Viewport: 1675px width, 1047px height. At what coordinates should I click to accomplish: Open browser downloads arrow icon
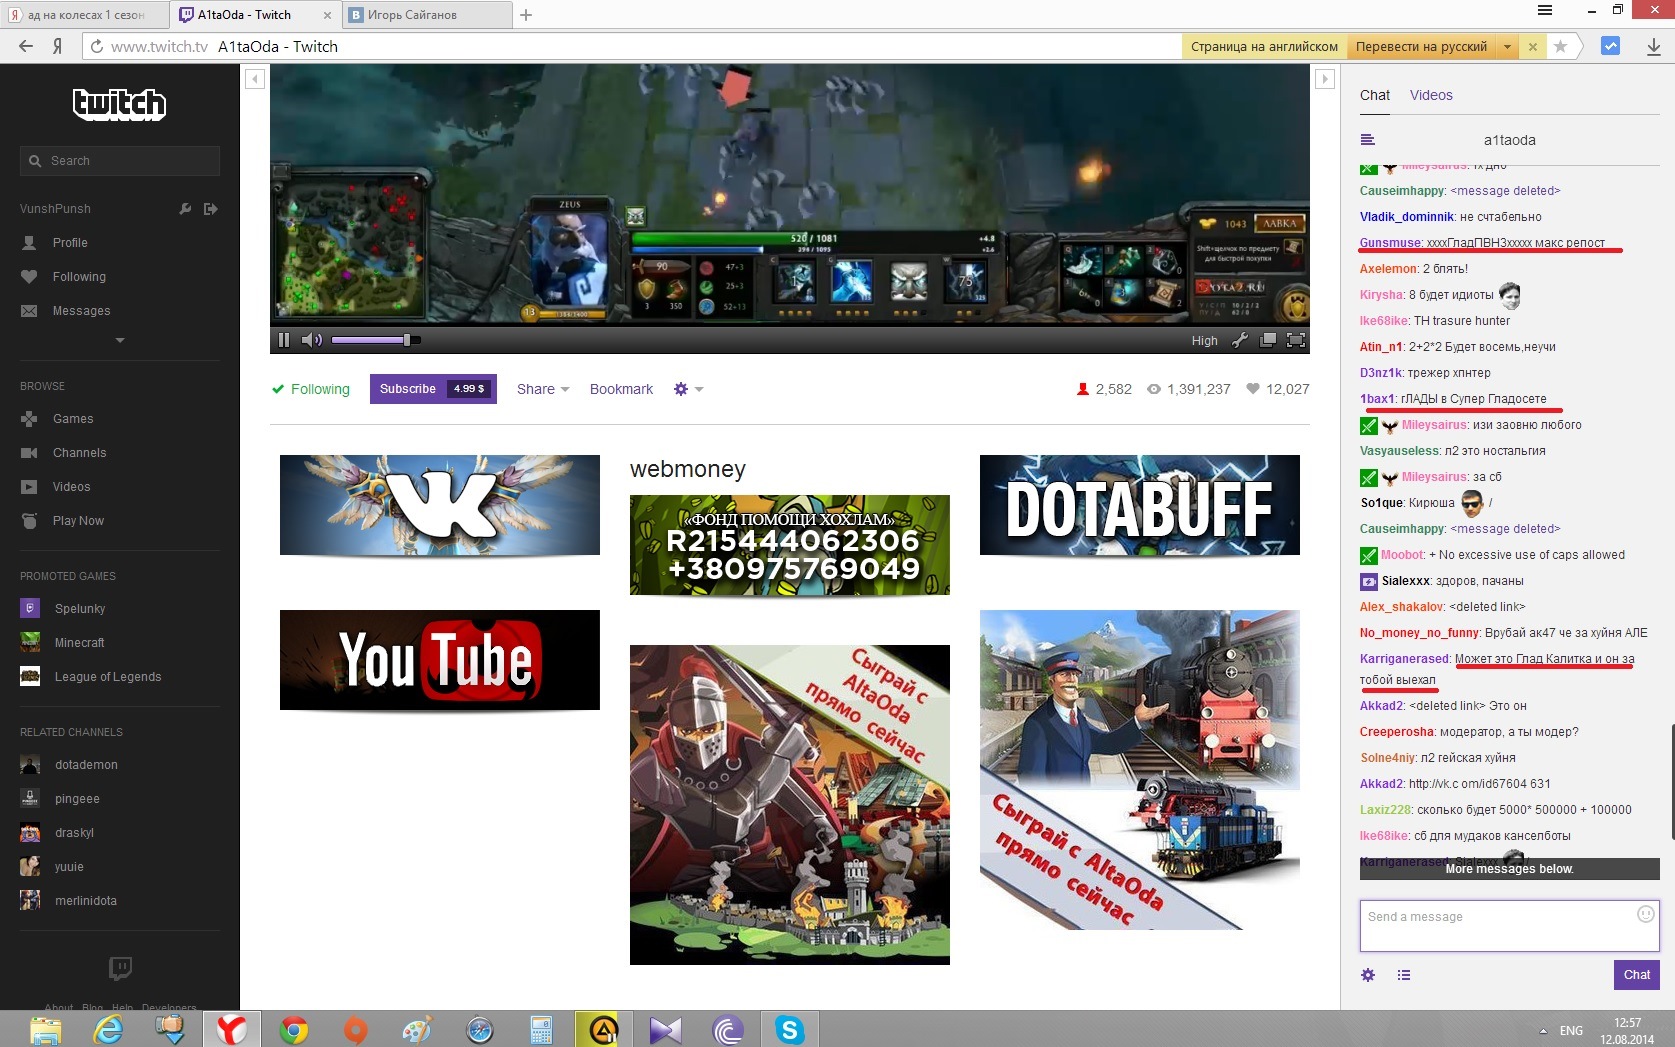click(x=1654, y=46)
